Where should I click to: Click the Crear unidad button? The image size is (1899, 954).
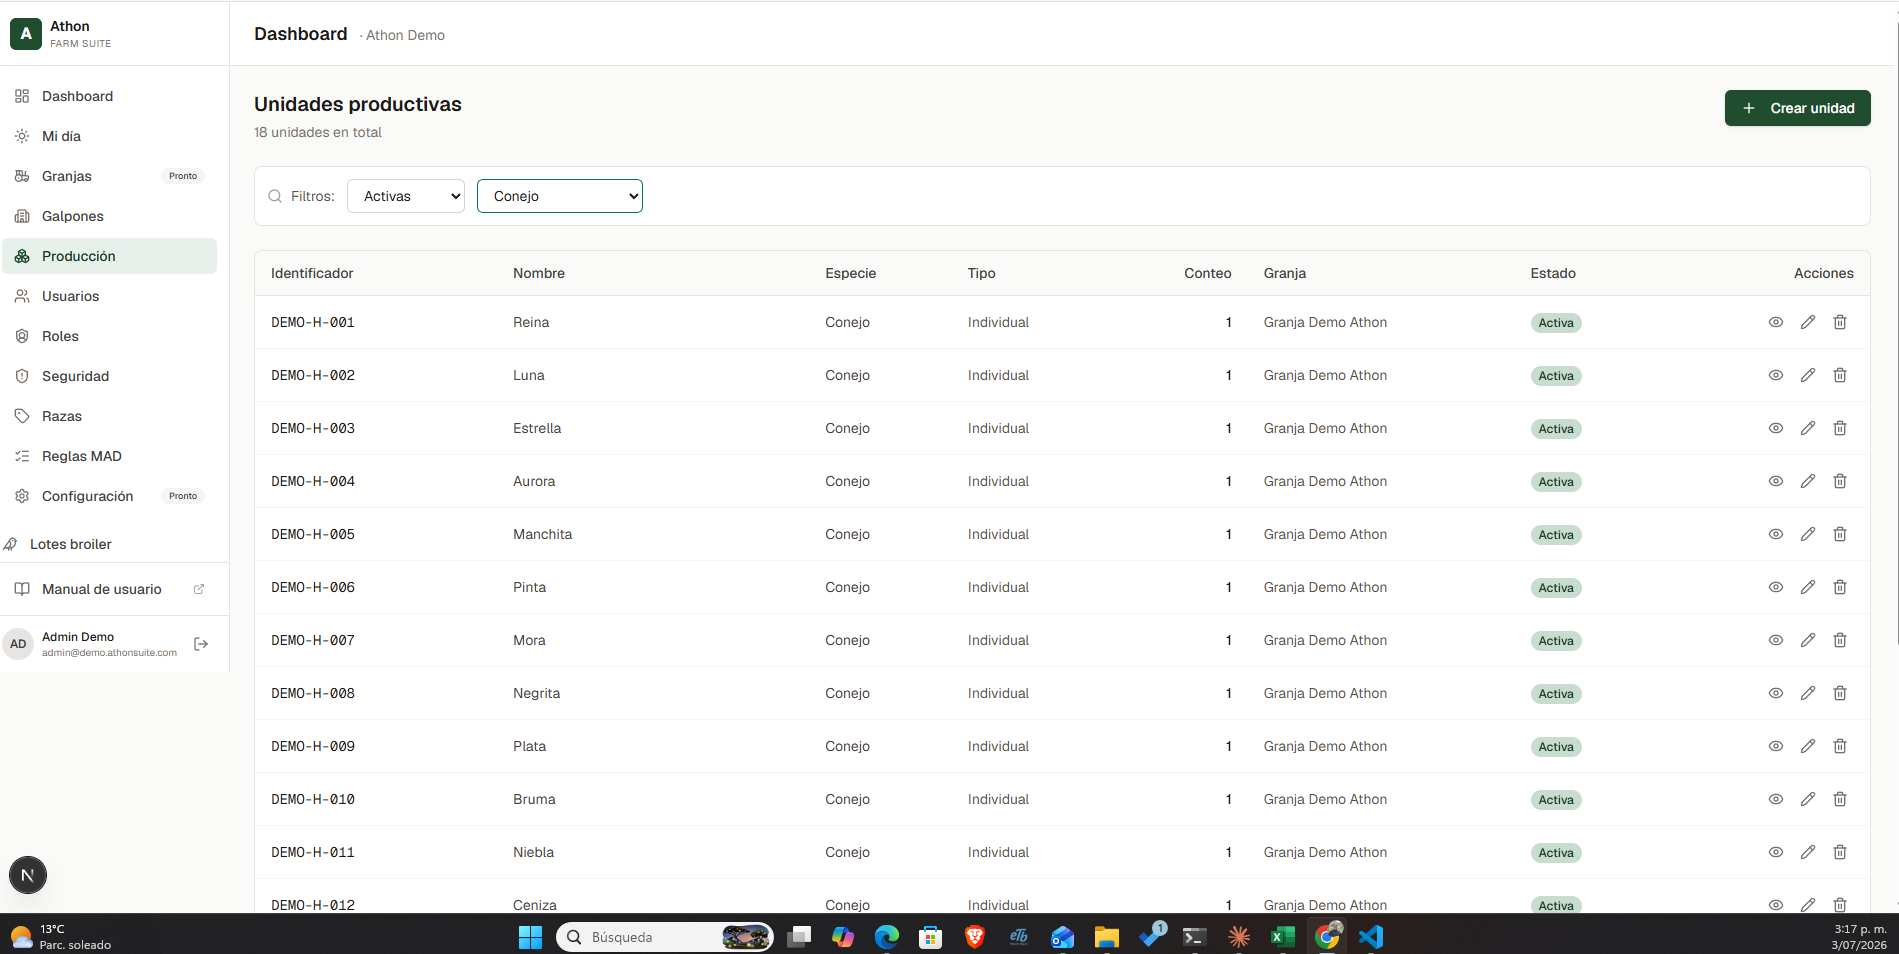click(1798, 108)
